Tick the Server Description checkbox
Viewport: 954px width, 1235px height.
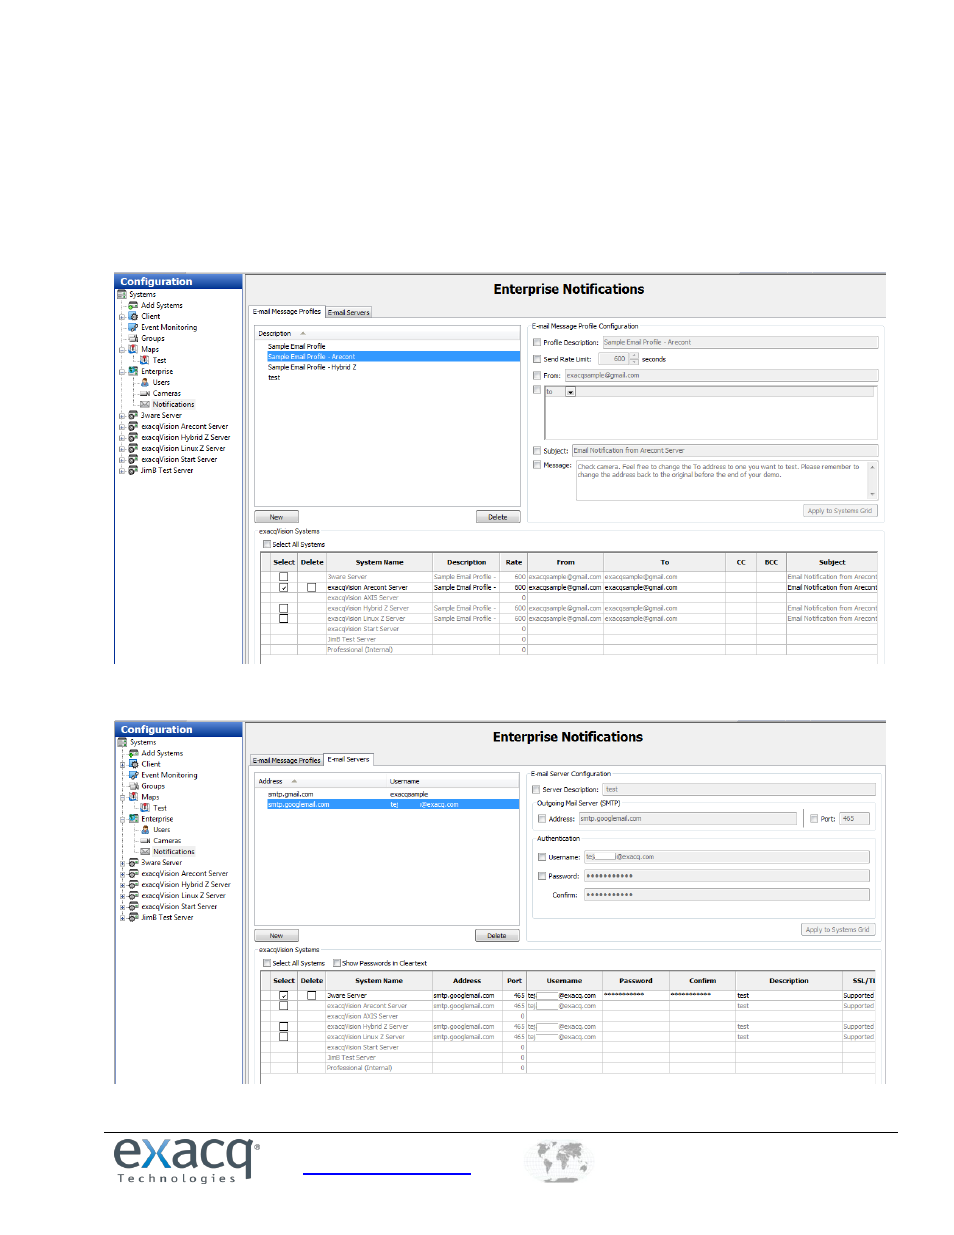point(536,789)
